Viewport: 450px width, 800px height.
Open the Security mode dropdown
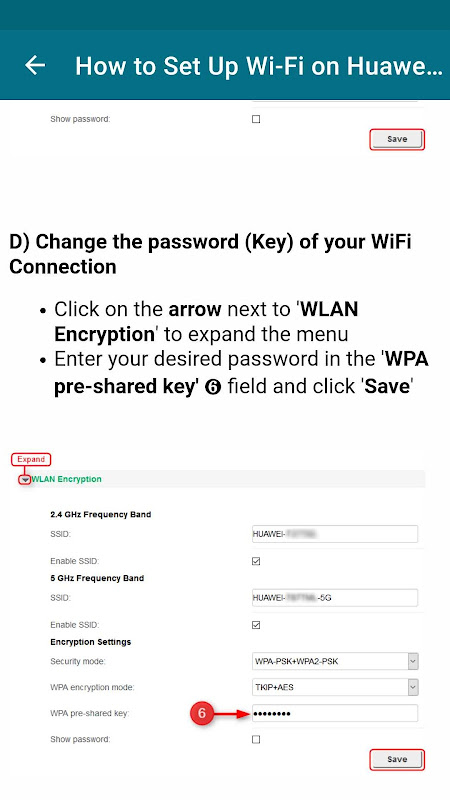335,662
